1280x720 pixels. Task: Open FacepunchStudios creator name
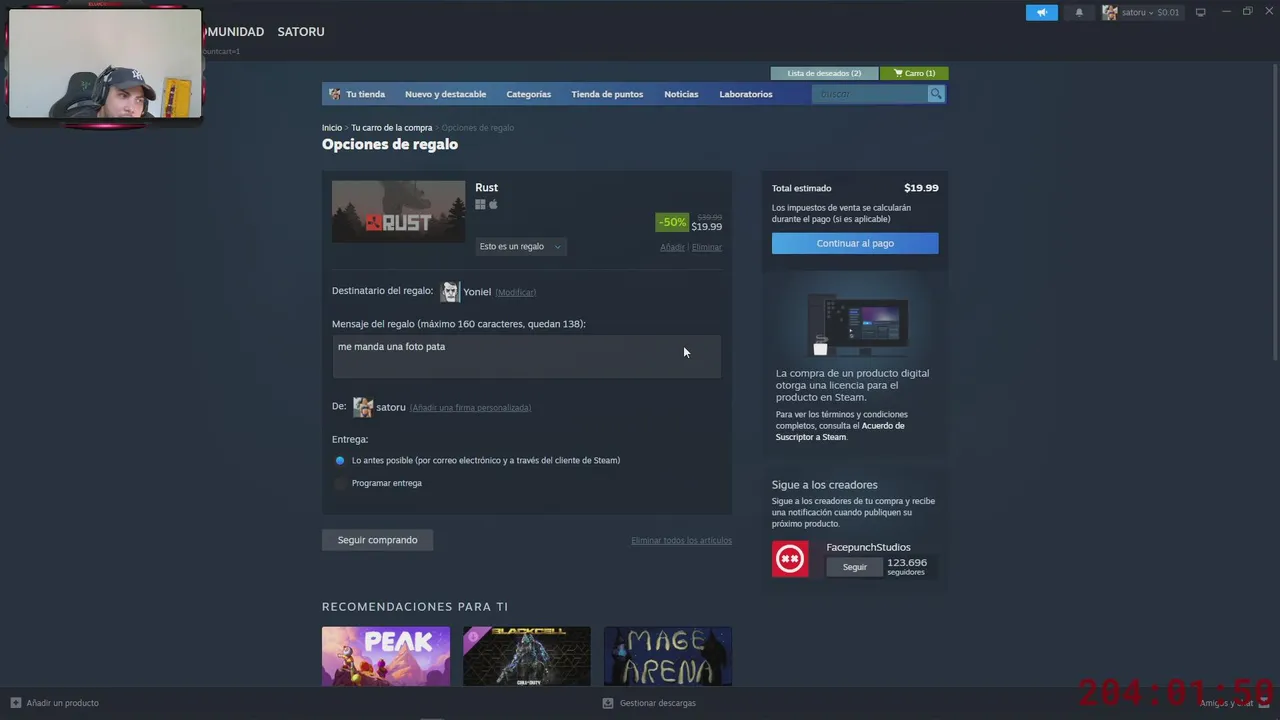[868, 547]
